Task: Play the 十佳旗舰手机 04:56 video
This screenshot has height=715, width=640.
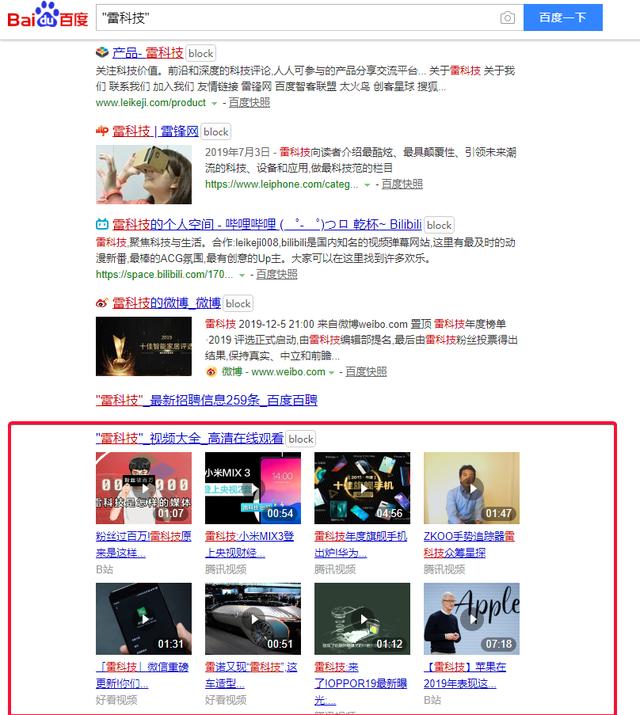Action: click(362, 488)
